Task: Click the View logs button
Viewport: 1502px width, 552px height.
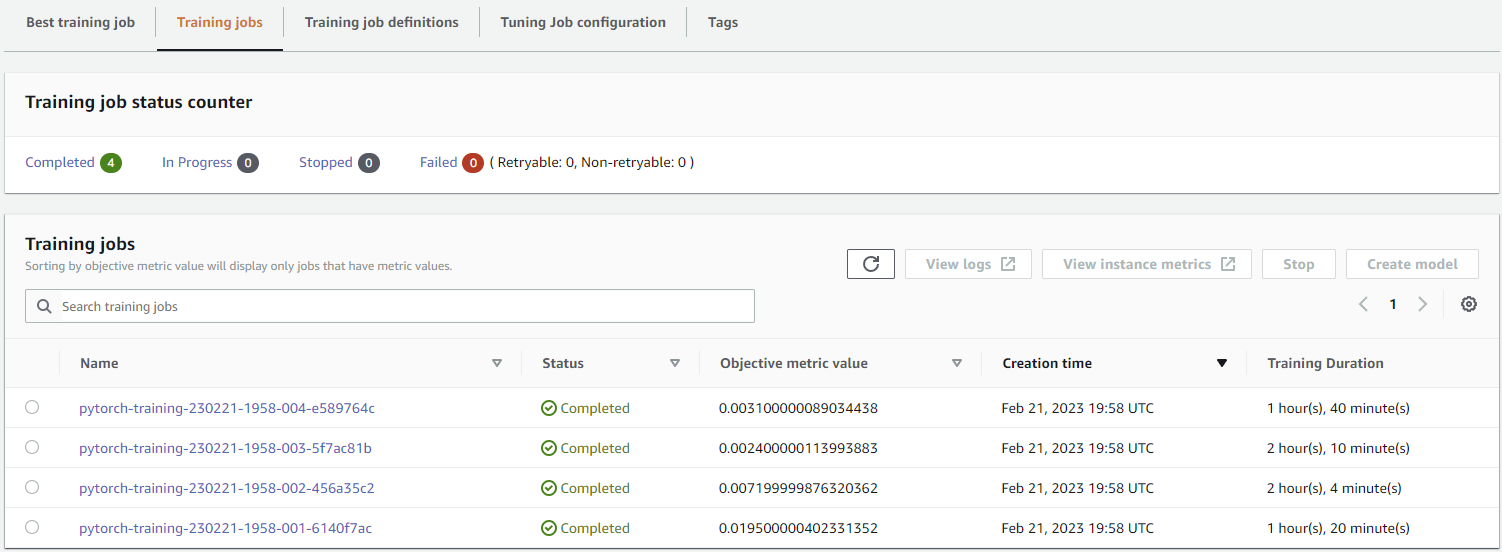Action: (968, 264)
